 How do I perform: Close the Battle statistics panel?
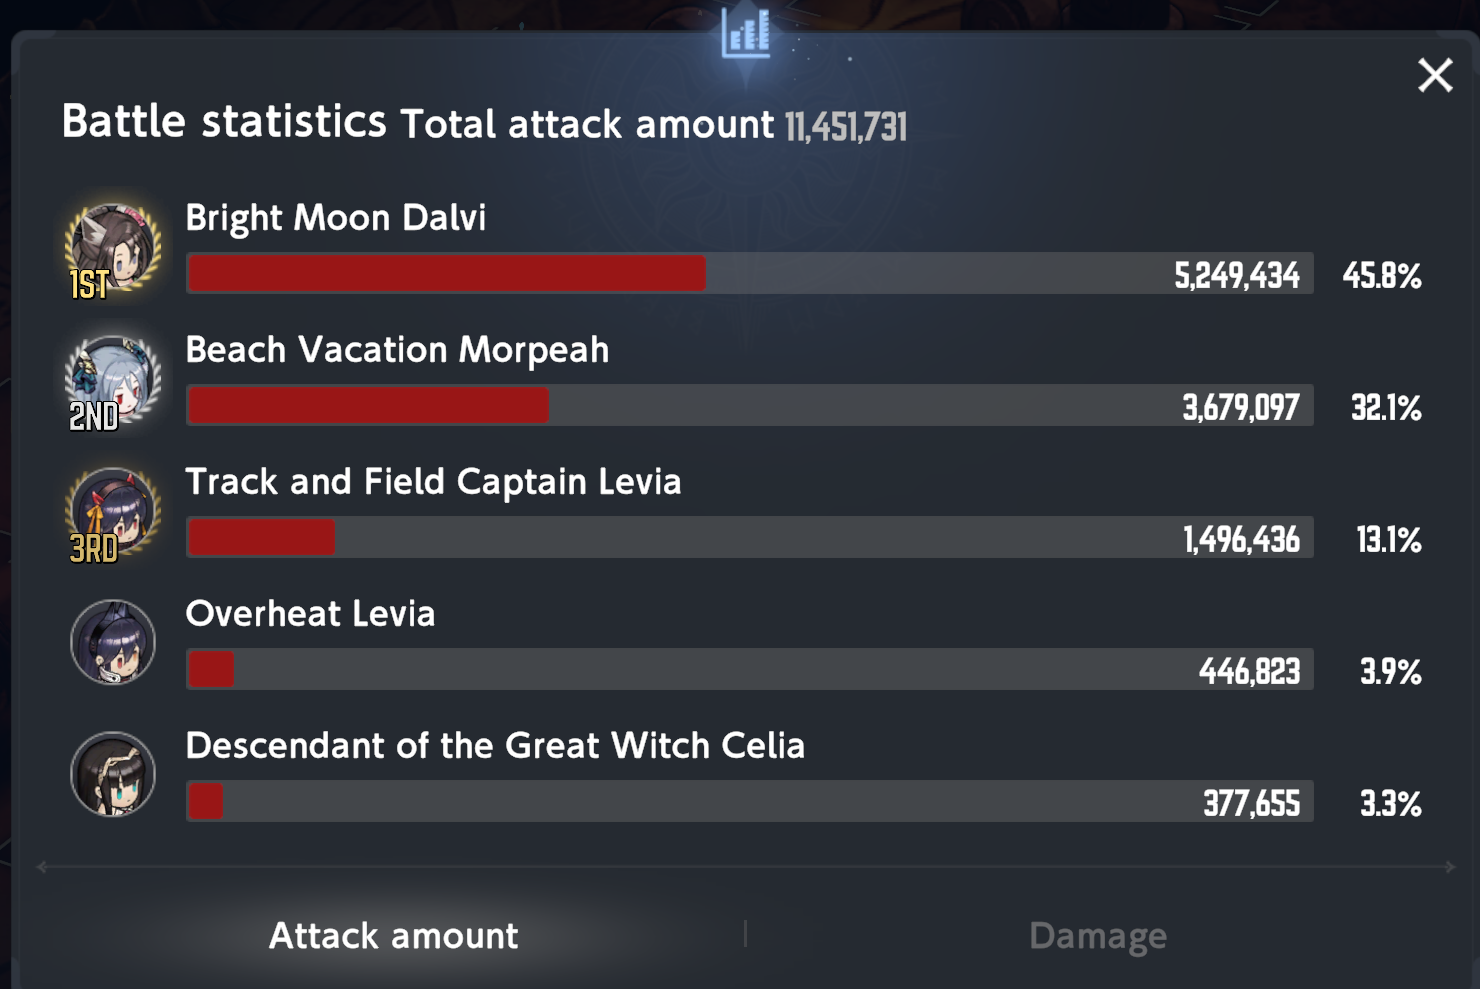[x=1435, y=75]
